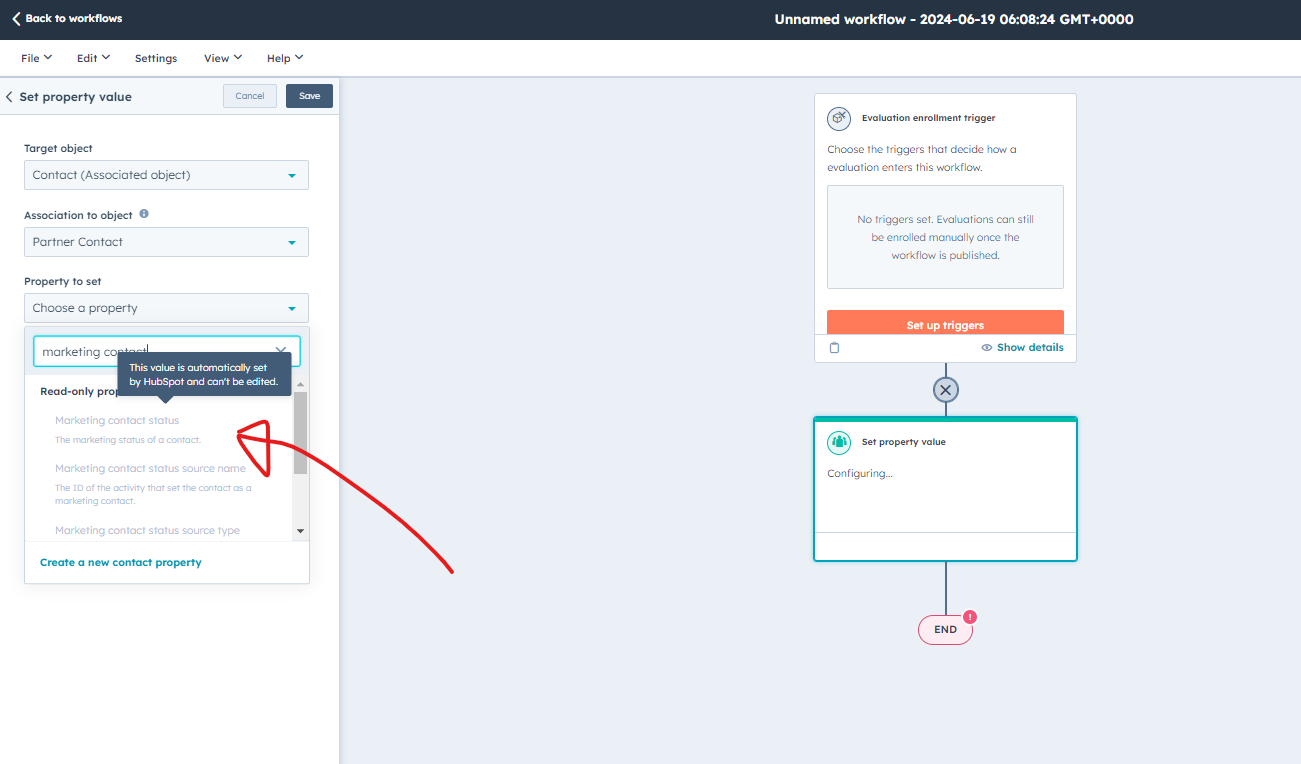This screenshot has height=764, width=1301.
Task: Open the Target object dropdown
Action: (x=166, y=174)
